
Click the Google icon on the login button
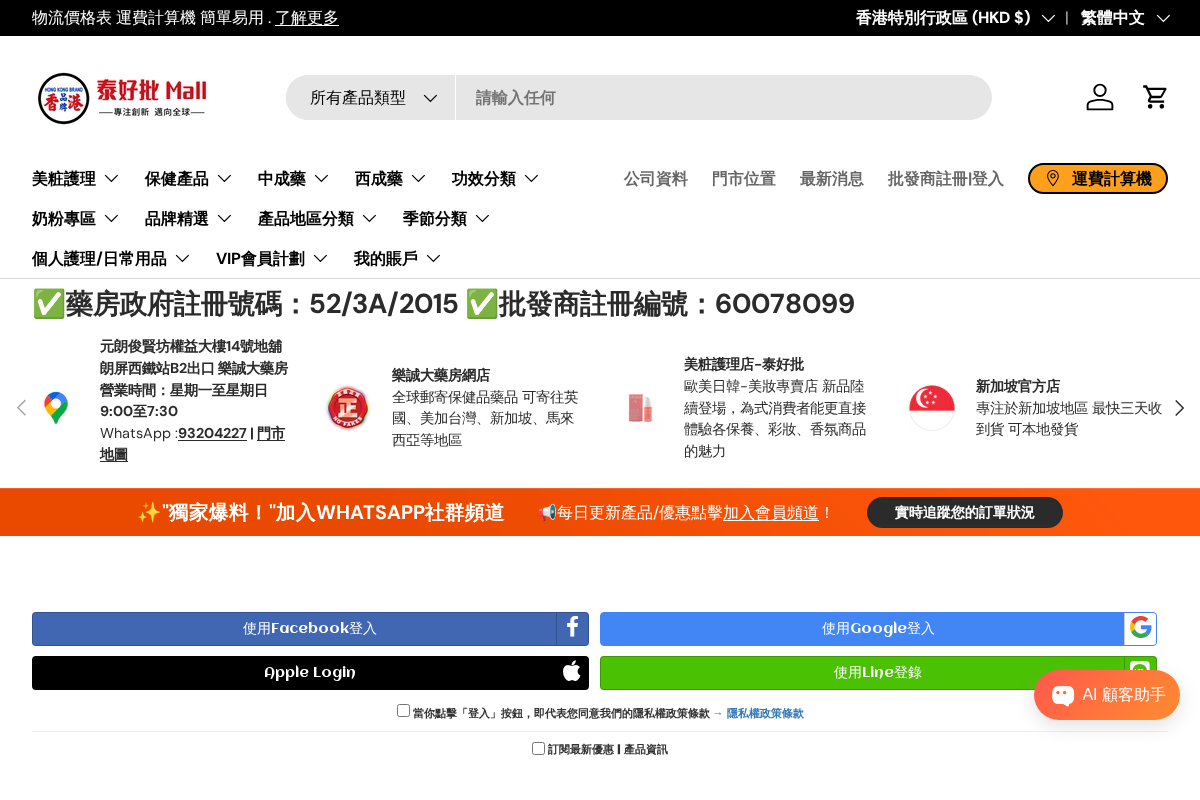pyautogui.click(x=1140, y=628)
